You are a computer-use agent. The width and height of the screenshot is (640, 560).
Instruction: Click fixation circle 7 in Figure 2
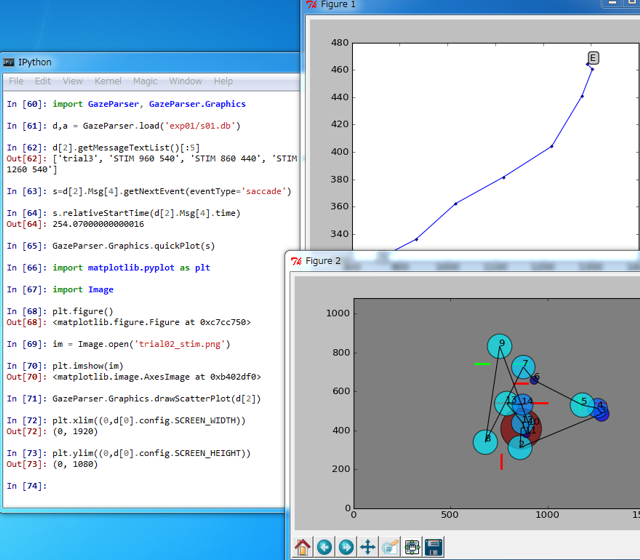tap(523, 367)
